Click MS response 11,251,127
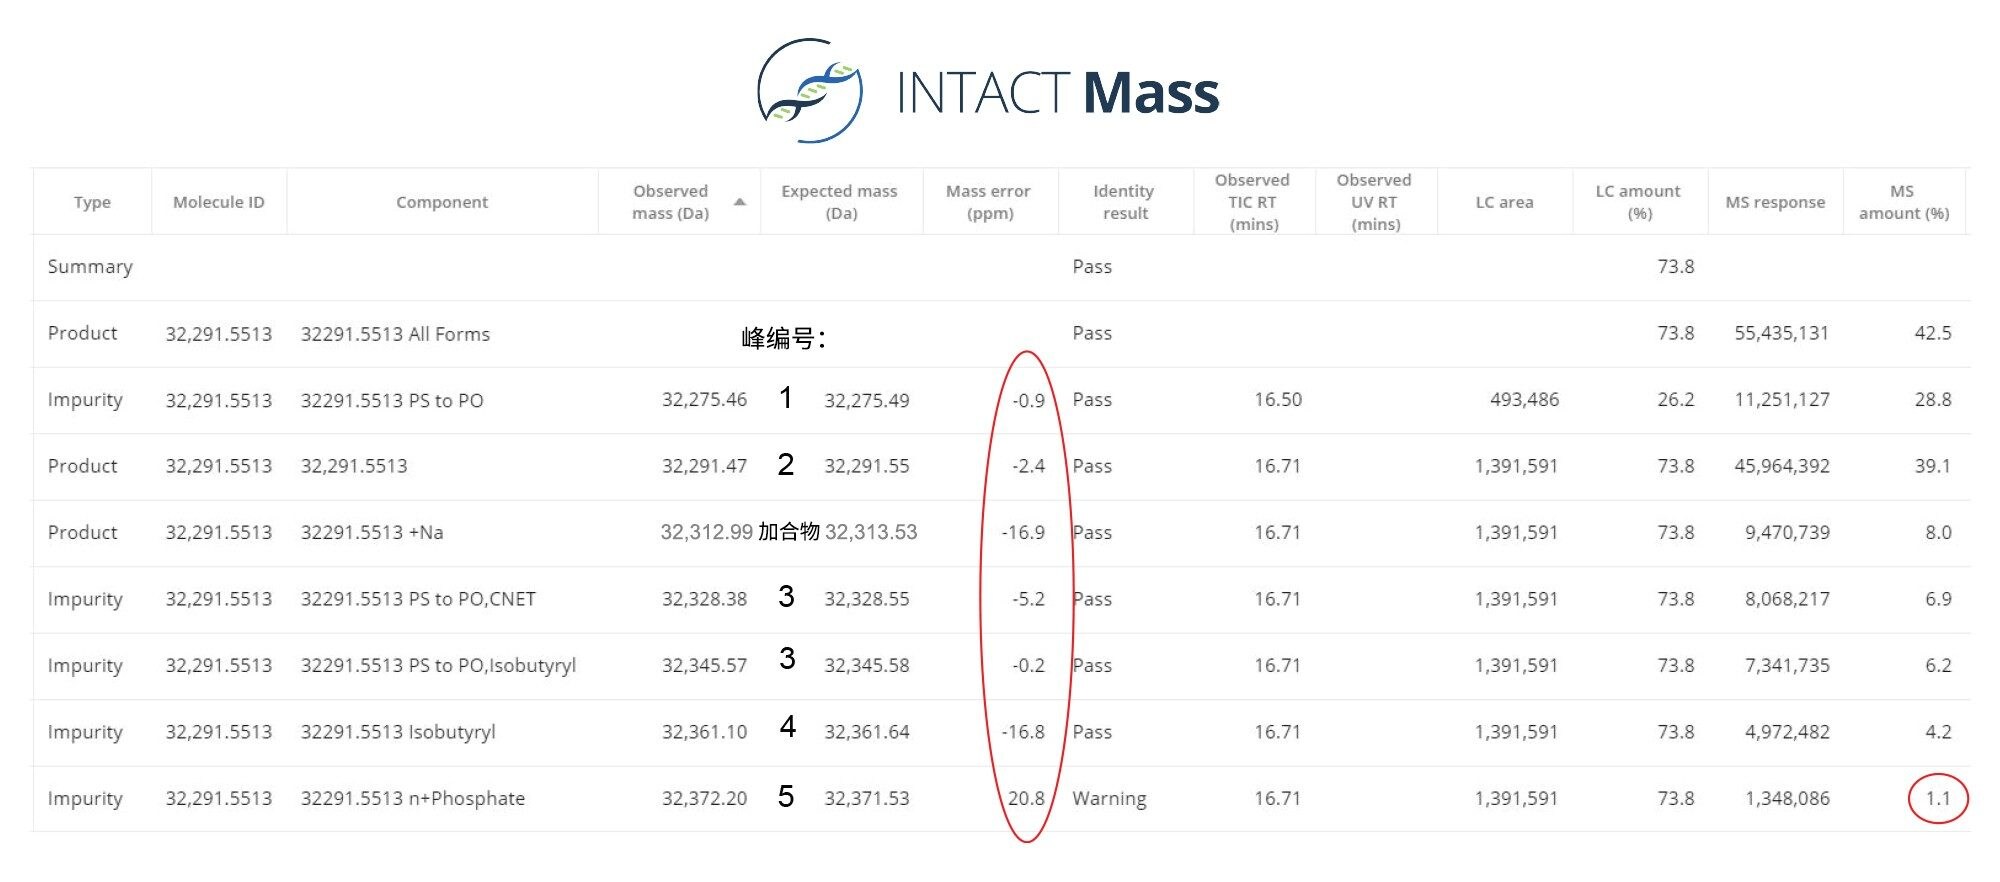The width and height of the screenshot is (2000, 882). click(x=1782, y=400)
